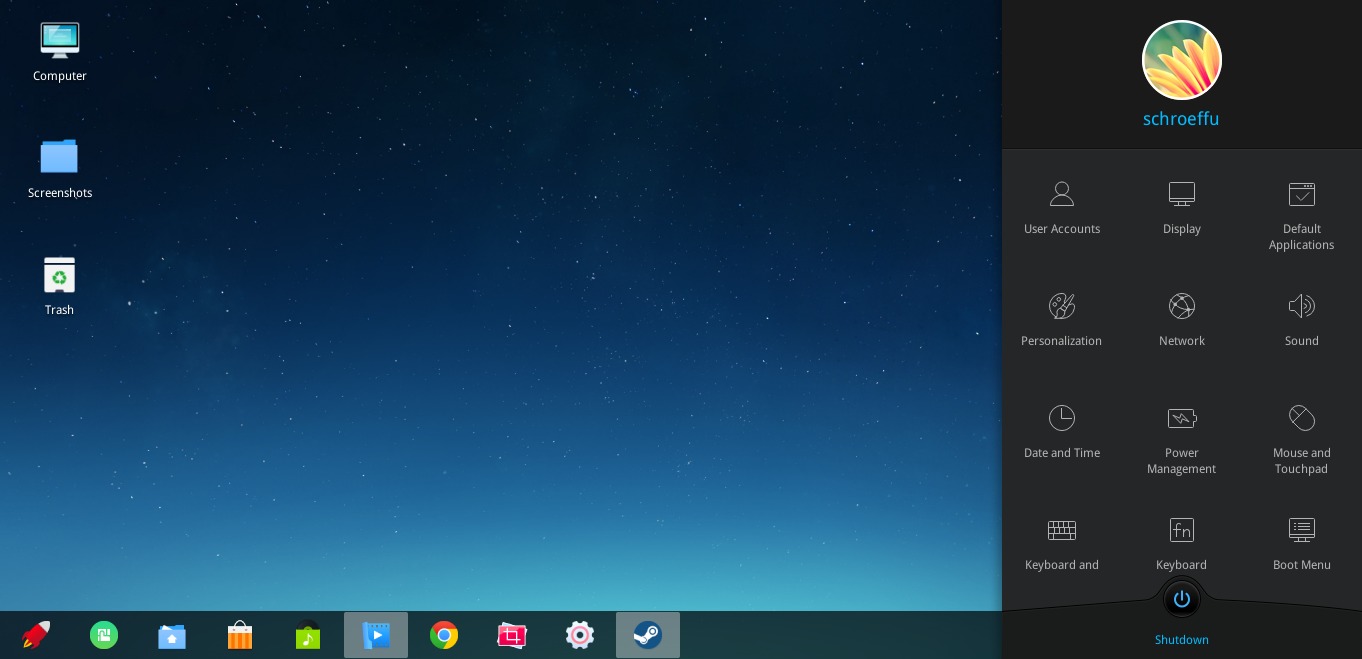Click the flower user avatar picture
This screenshot has width=1362, height=659.
(1181, 60)
